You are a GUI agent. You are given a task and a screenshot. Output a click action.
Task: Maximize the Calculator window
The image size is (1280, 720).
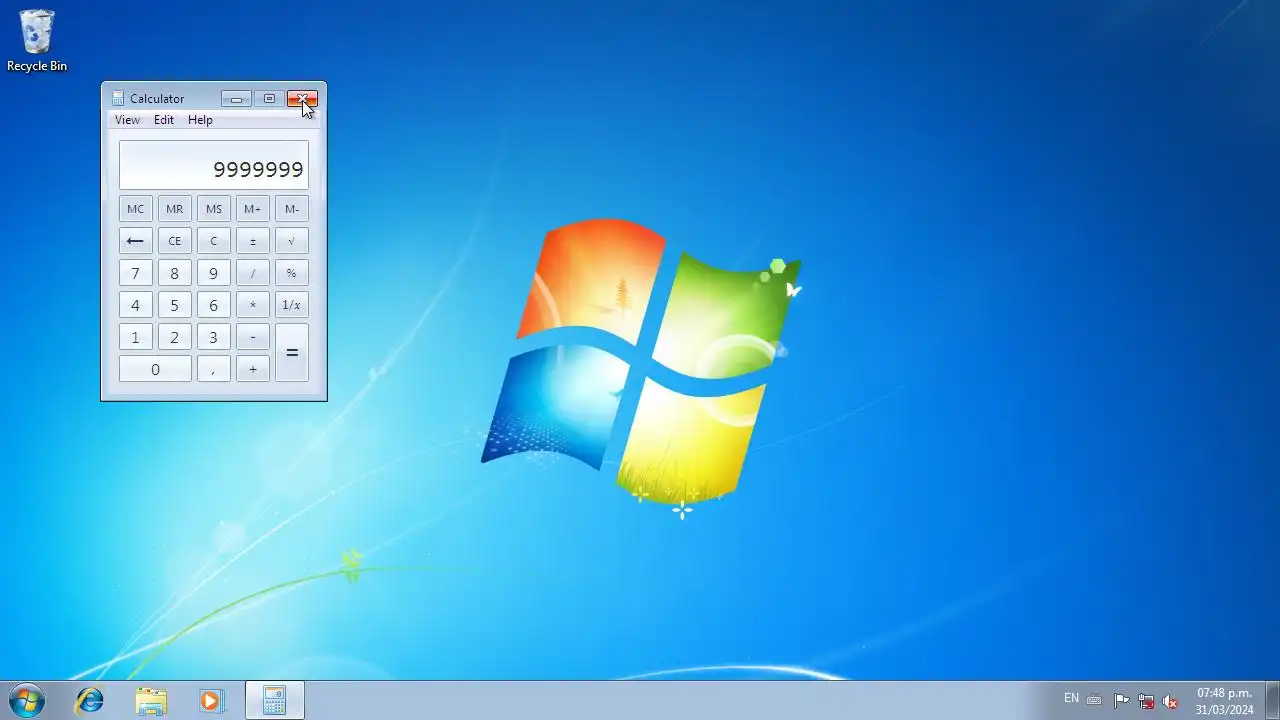click(269, 99)
